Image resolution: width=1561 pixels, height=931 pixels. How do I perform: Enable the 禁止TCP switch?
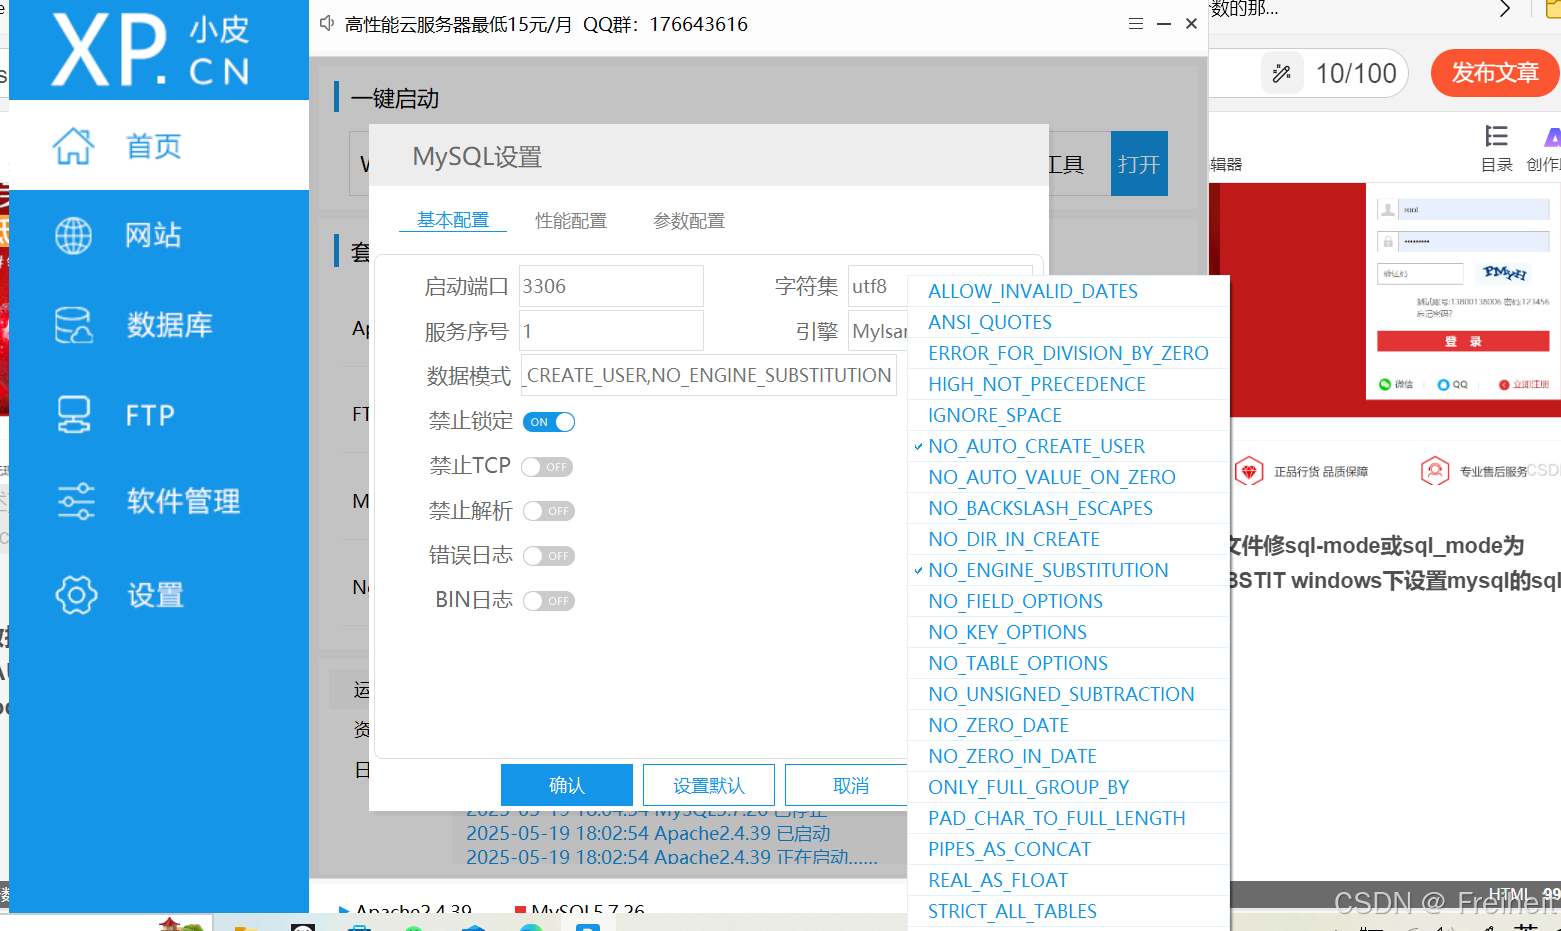pos(548,467)
